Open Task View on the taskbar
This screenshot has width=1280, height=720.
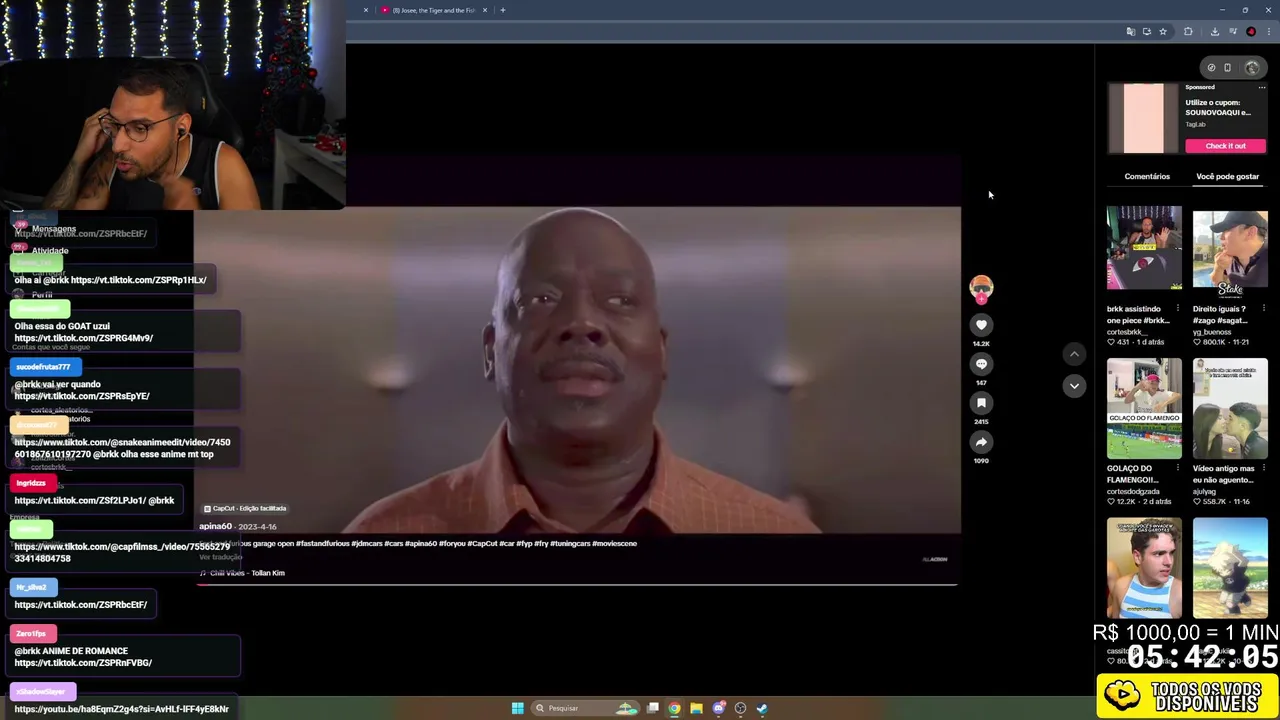(653, 708)
